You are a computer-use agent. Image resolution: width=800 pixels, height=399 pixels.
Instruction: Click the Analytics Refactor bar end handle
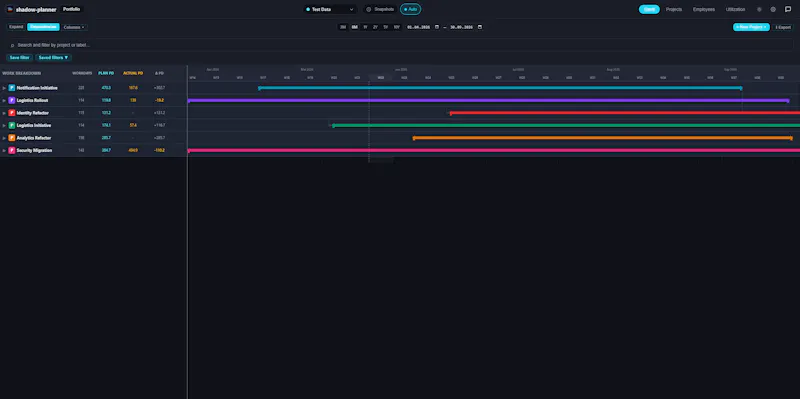coord(791,138)
